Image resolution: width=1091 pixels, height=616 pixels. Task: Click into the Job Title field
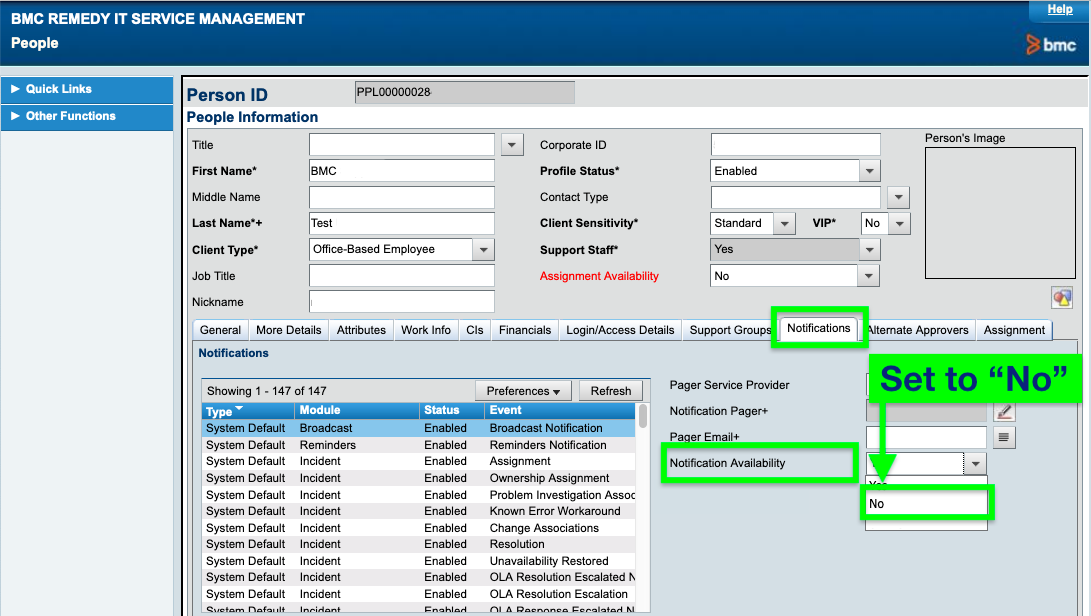pos(401,276)
